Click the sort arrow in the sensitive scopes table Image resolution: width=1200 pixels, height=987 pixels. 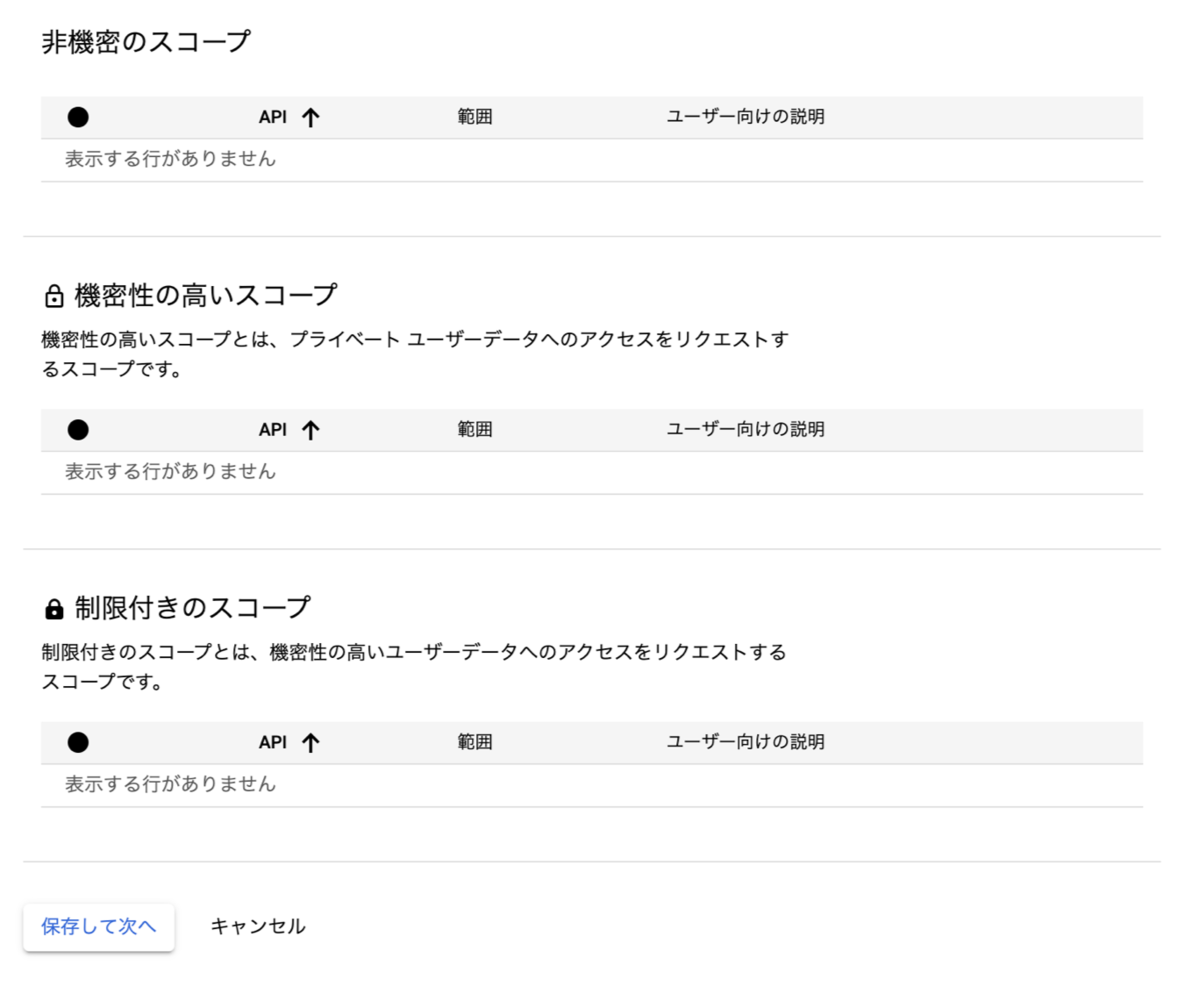(x=311, y=429)
